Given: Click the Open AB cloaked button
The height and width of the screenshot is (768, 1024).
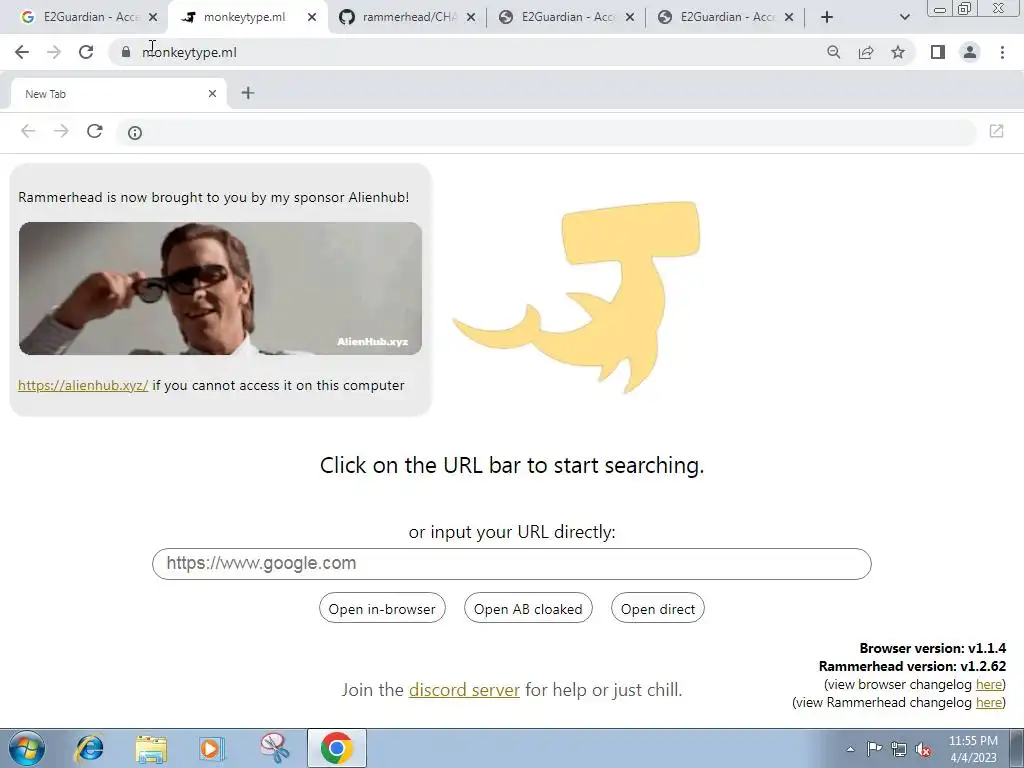Looking at the screenshot, I should coord(528,608).
